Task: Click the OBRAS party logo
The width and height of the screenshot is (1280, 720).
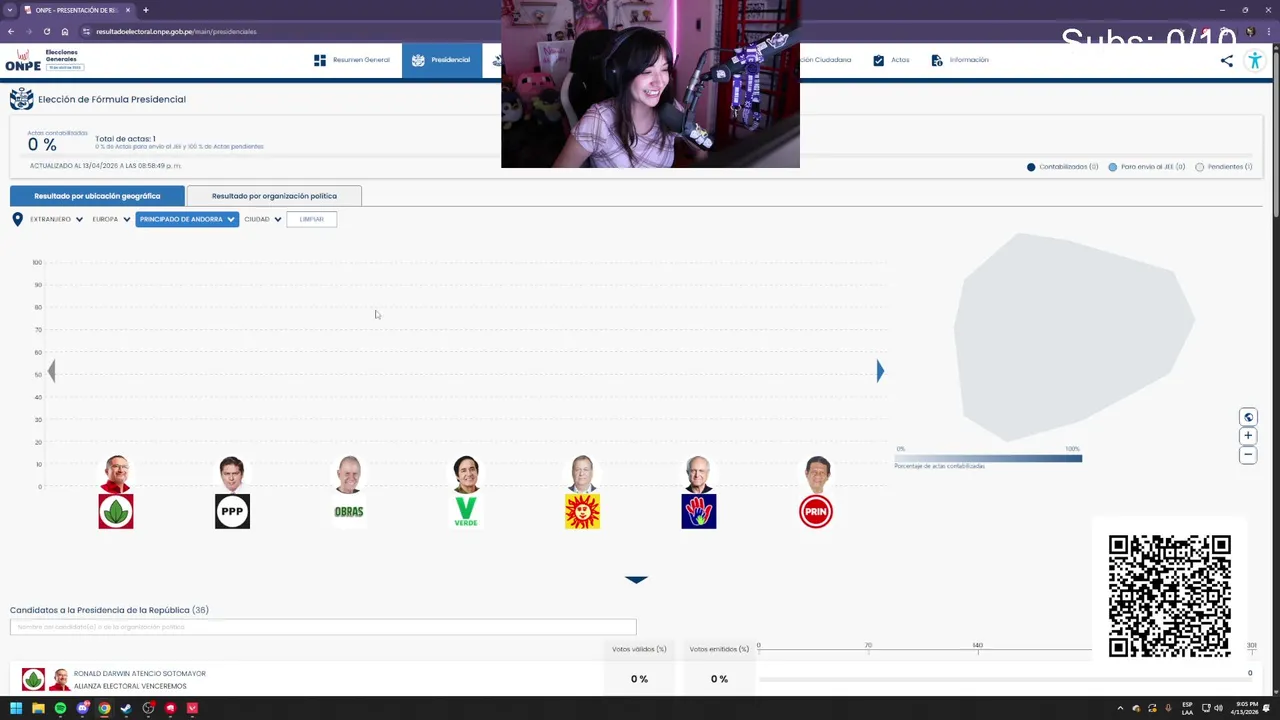Action: coord(349,511)
